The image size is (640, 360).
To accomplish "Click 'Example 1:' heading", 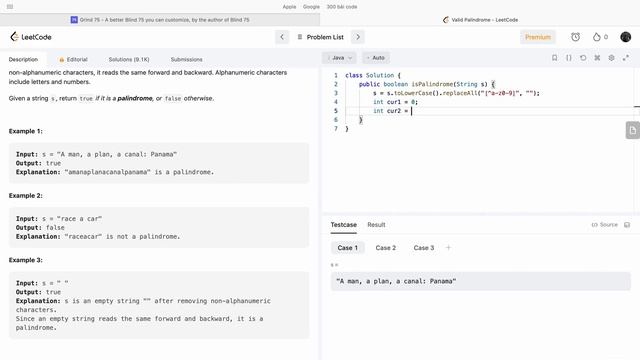I will click(26, 131).
